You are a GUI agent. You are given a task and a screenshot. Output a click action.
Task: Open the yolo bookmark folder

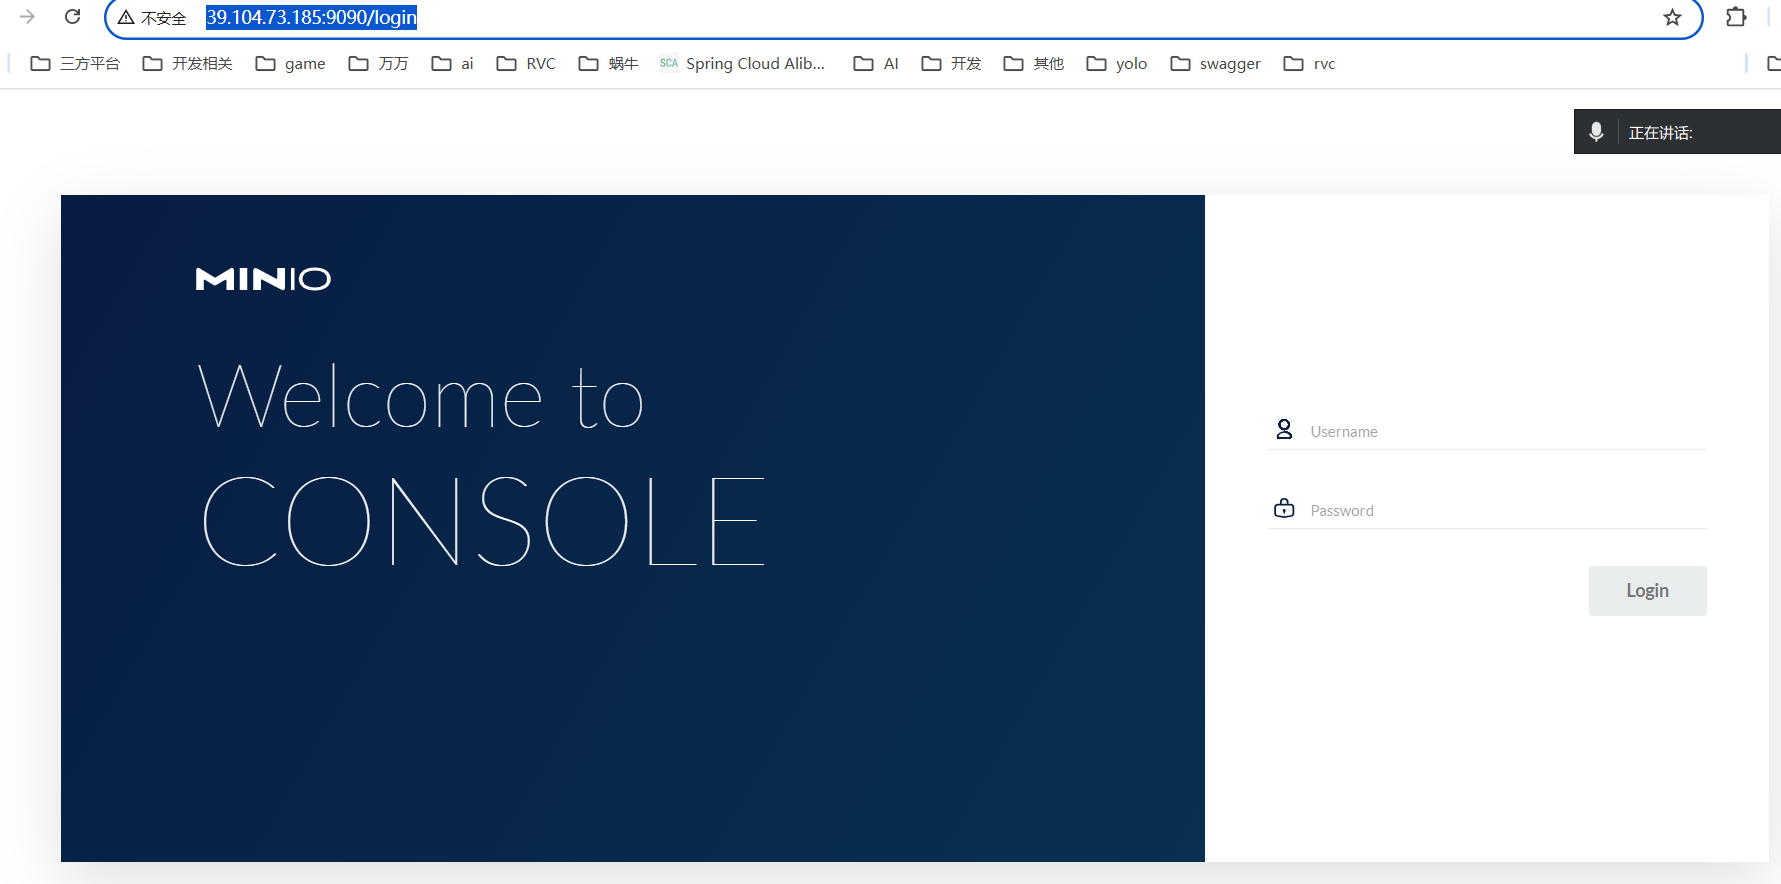[x=1117, y=64]
